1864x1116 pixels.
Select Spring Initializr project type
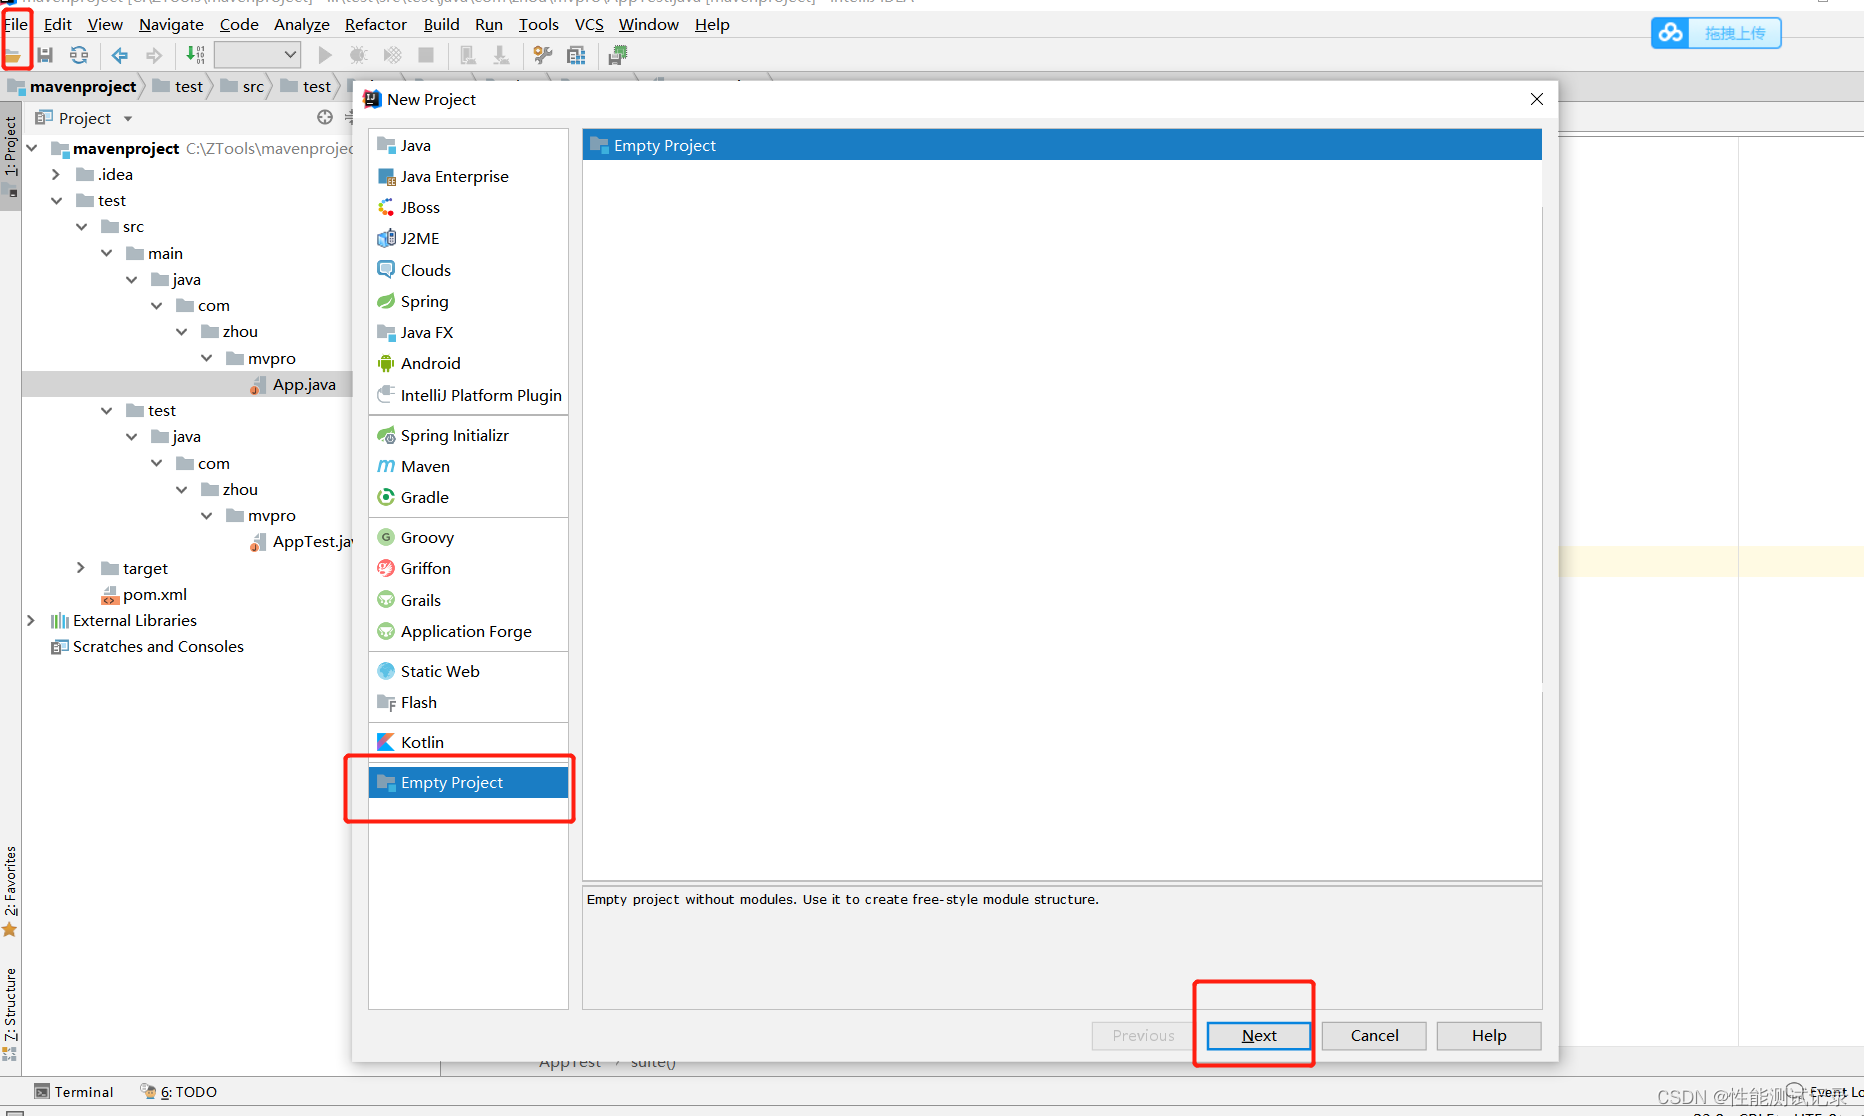(x=468, y=436)
